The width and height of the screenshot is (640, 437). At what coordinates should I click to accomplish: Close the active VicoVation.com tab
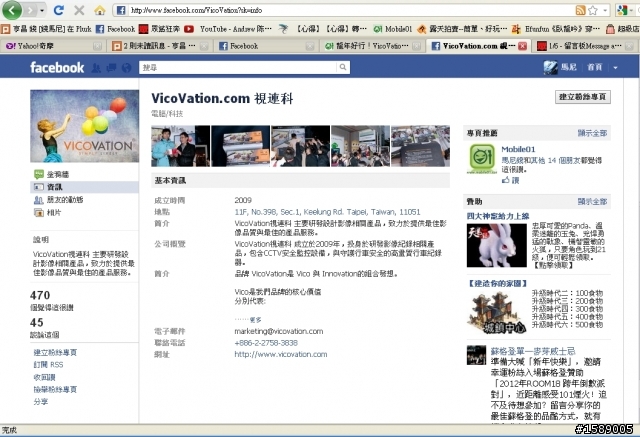[x=522, y=46]
